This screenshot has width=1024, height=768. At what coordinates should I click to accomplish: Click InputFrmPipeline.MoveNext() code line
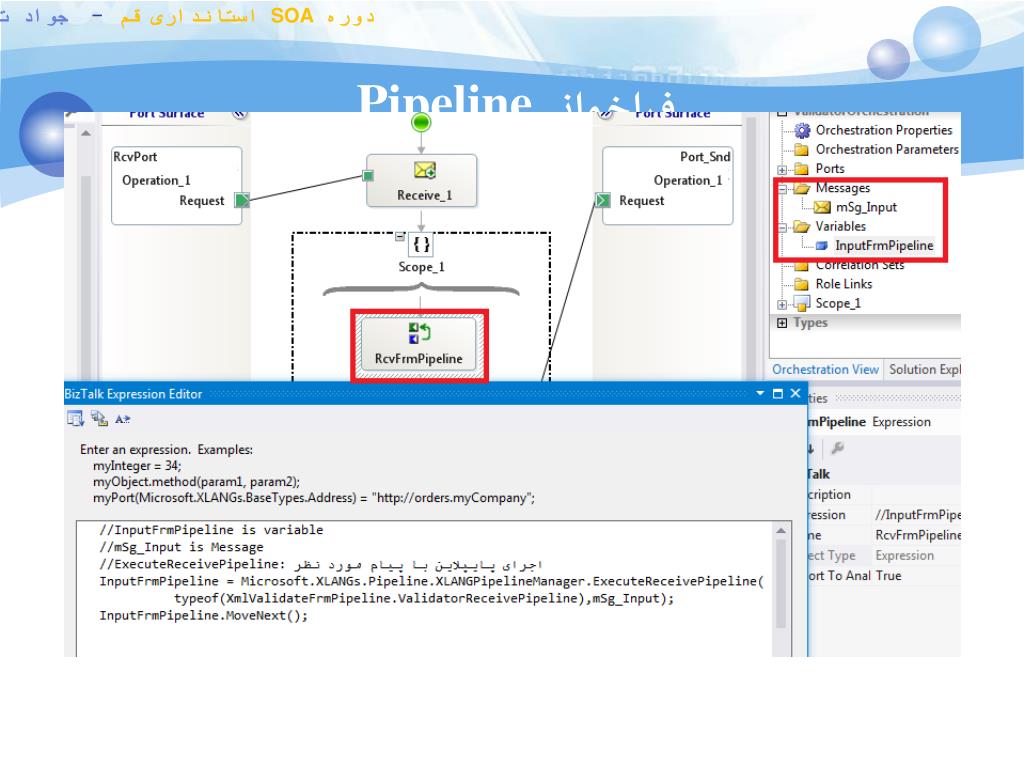pos(203,615)
